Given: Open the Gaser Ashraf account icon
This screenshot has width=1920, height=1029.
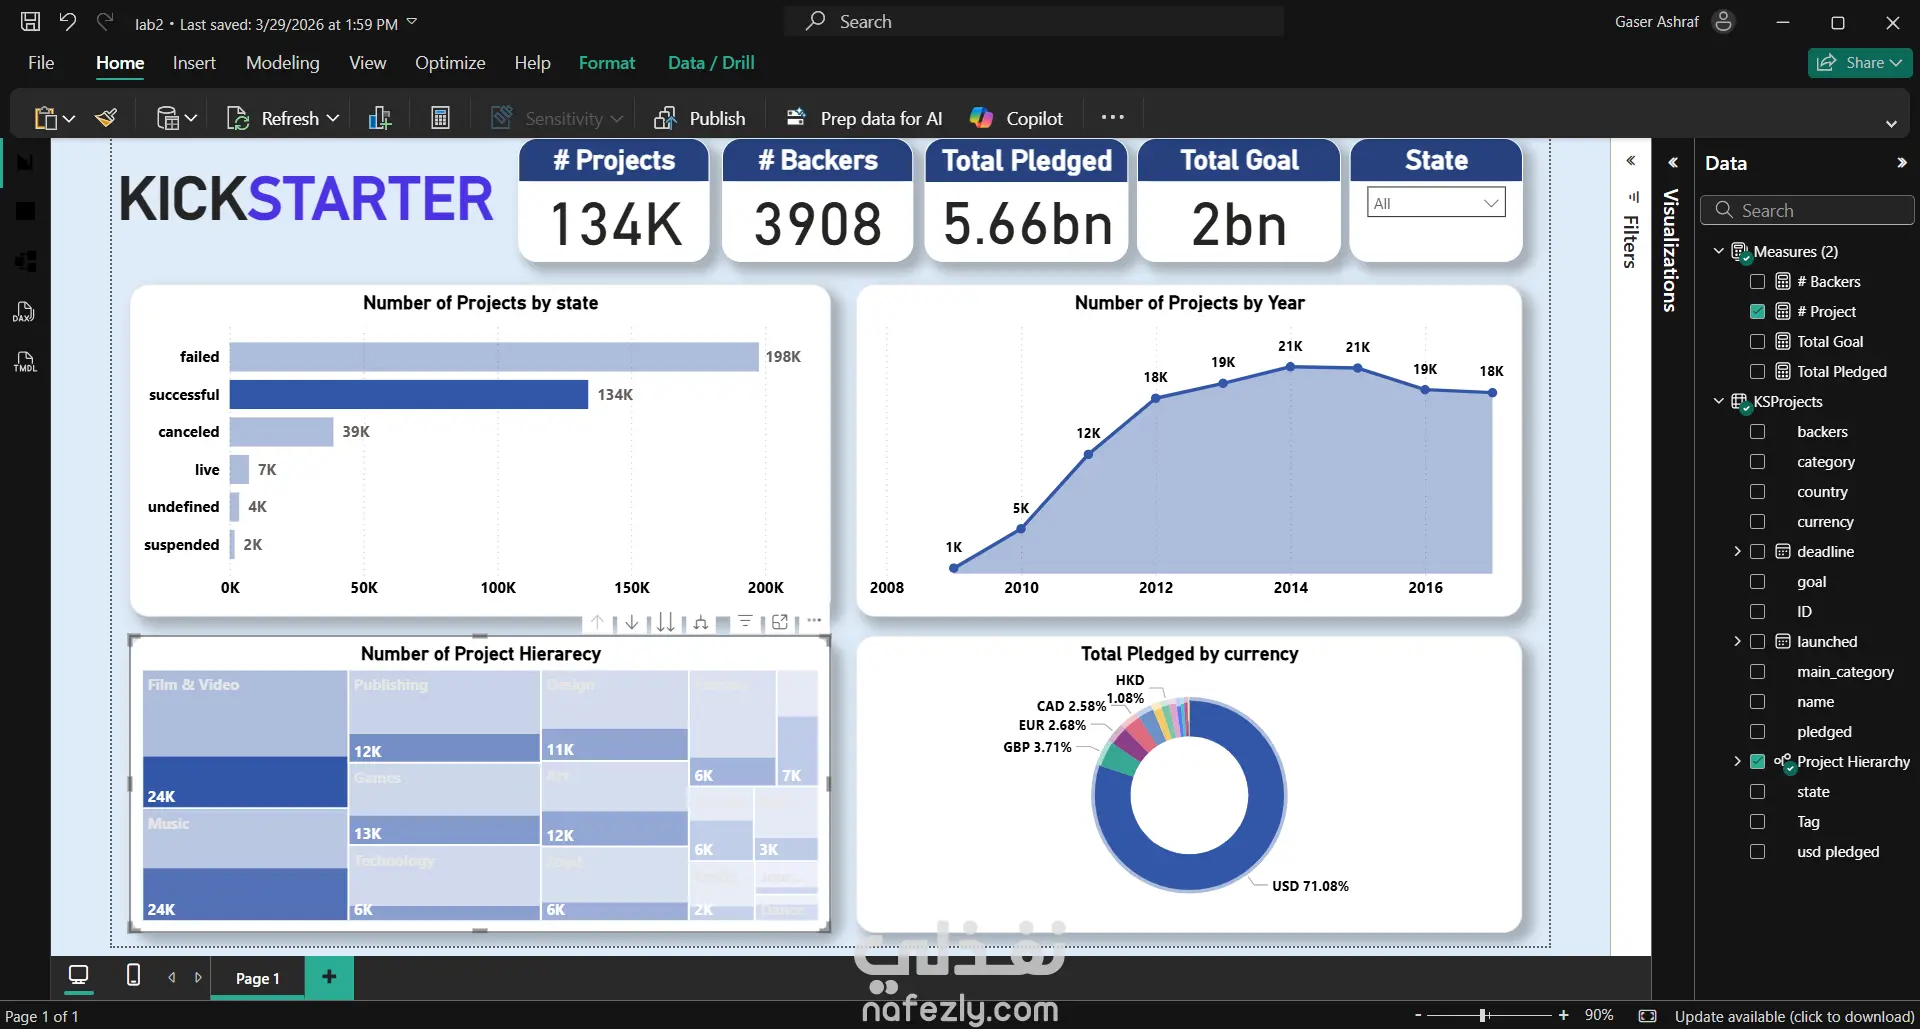Looking at the screenshot, I should tap(1723, 21).
